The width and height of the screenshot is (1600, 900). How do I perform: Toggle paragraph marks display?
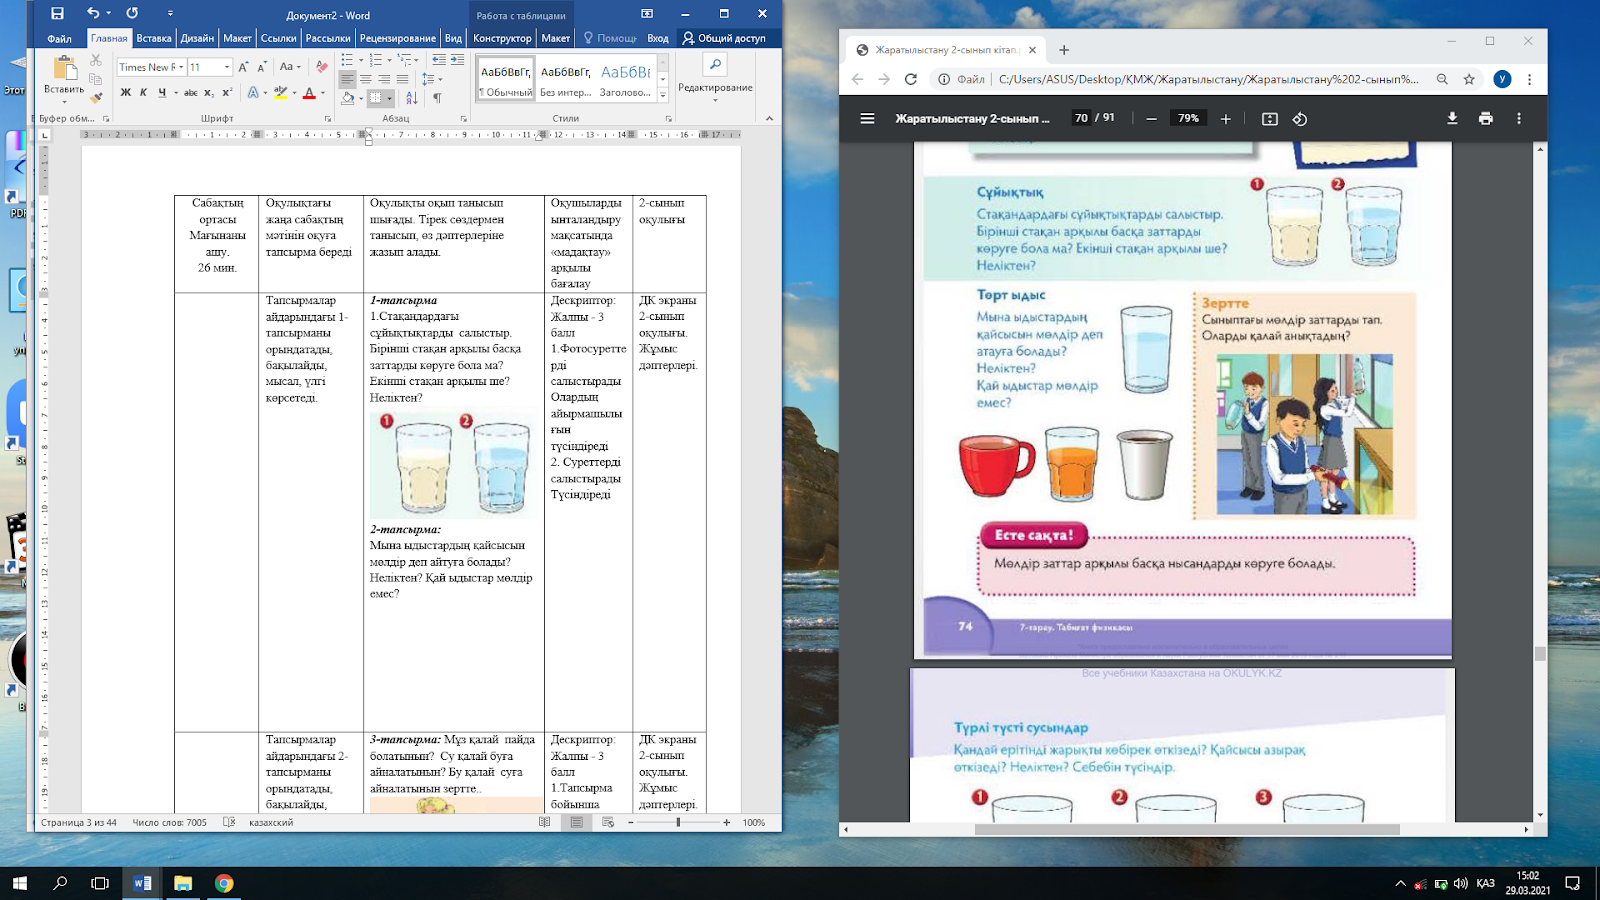437,98
